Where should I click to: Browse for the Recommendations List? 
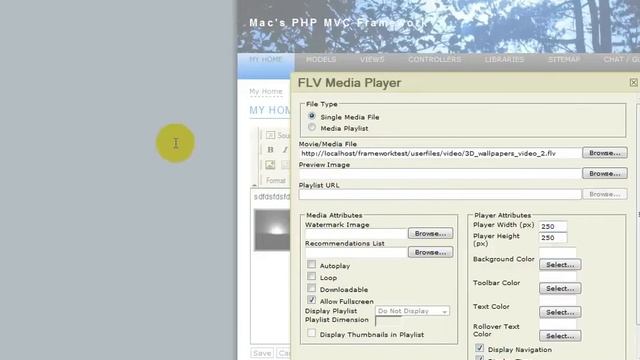pyautogui.click(x=430, y=252)
